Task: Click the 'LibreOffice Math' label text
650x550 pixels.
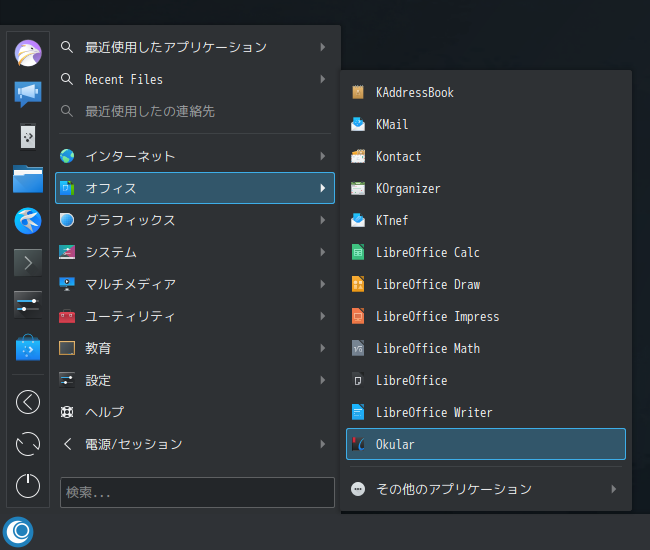Action: [428, 349]
